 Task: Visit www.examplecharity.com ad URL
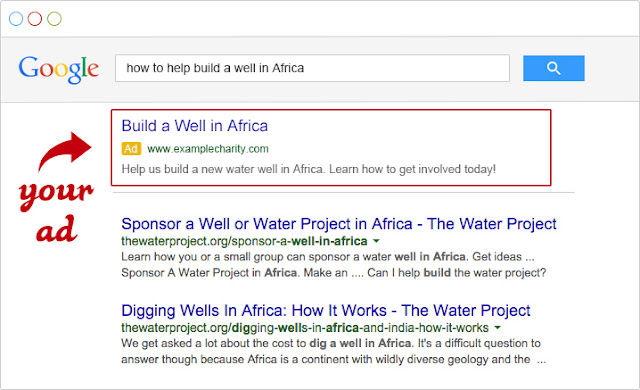pyautogui.click(x=208, y=149)
